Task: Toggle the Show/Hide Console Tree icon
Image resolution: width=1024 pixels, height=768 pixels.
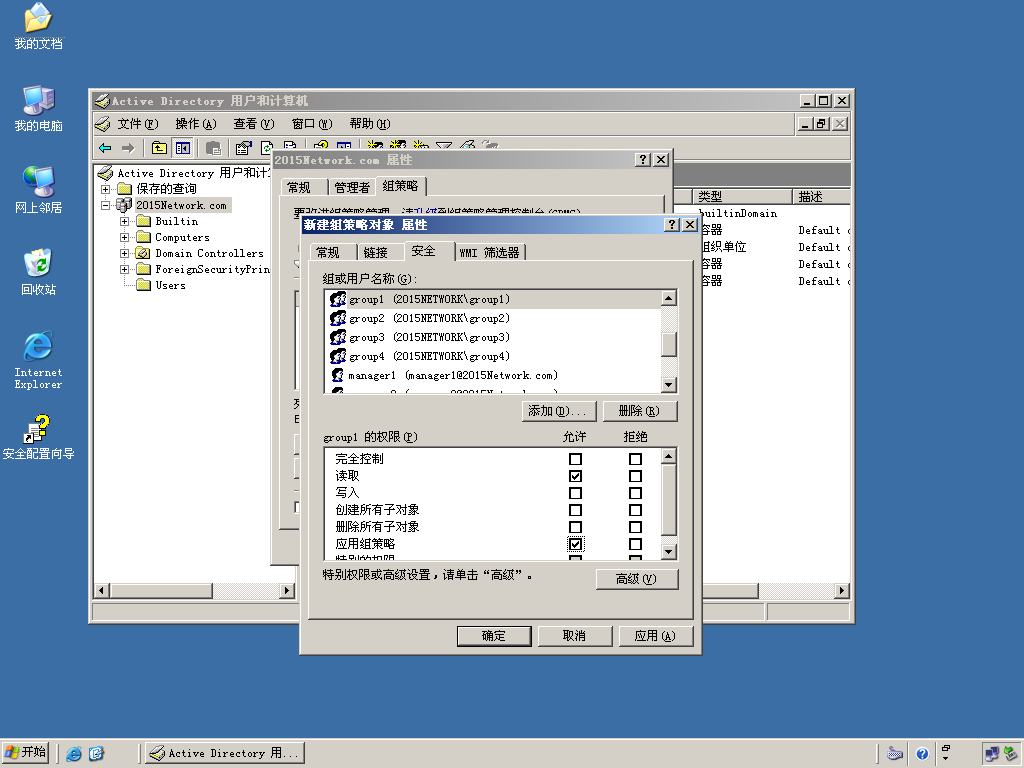Action: coord(182,148)
